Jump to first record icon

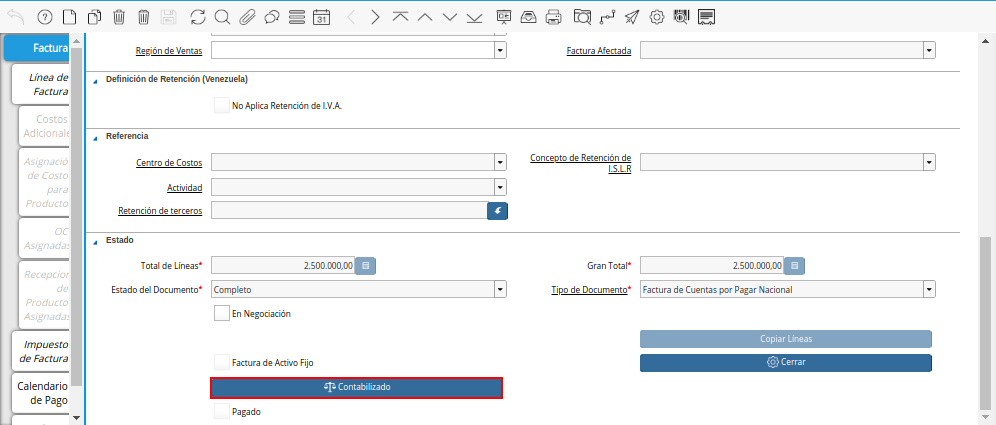pos(400,17)
